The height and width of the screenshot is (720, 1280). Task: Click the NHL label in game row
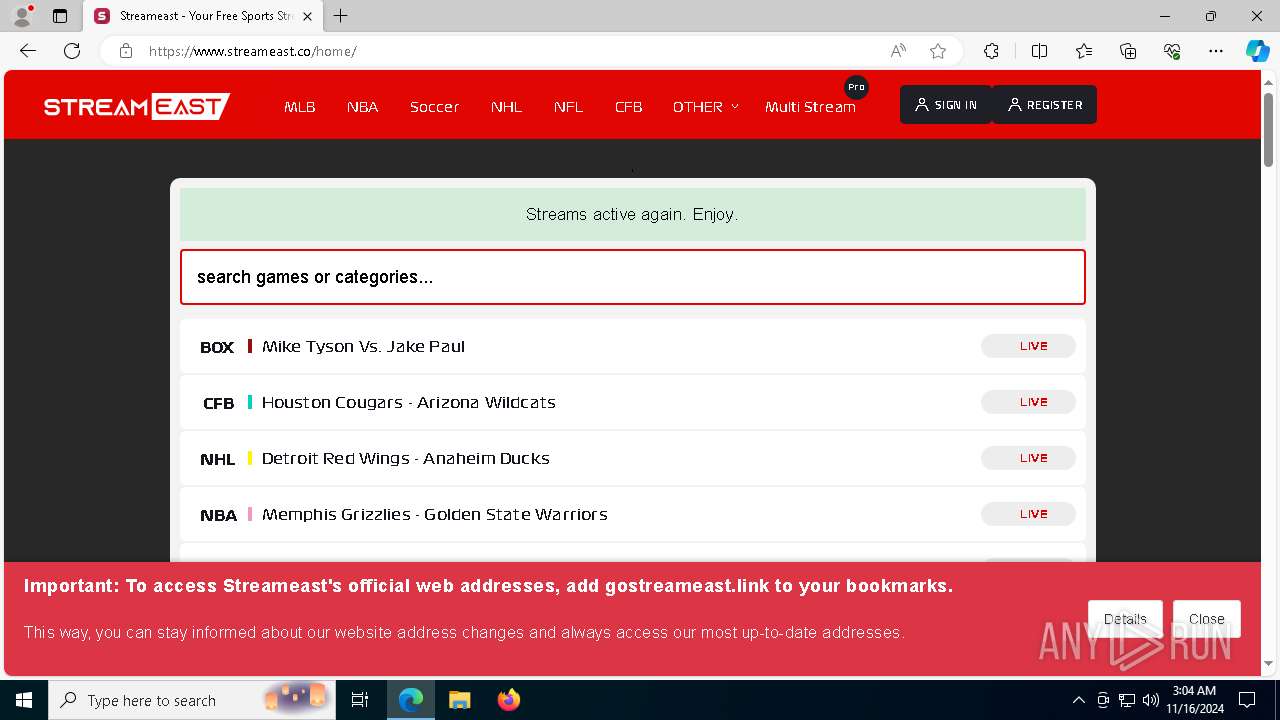point(217,459)
